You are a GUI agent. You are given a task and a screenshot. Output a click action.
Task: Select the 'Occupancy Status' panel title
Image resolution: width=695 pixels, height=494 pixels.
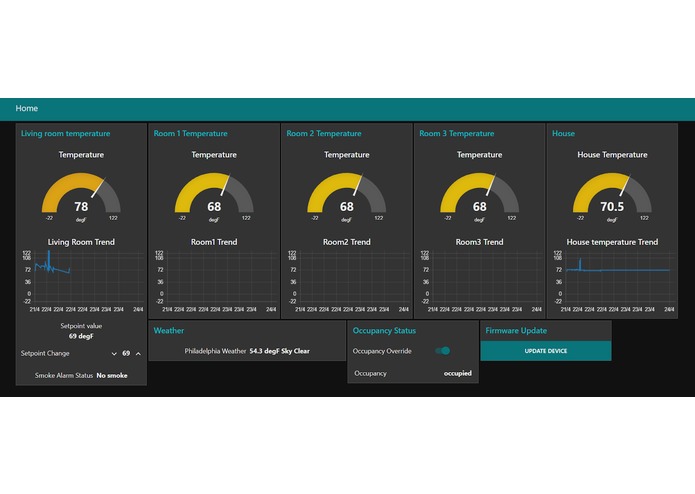click(x=384, y=331)
